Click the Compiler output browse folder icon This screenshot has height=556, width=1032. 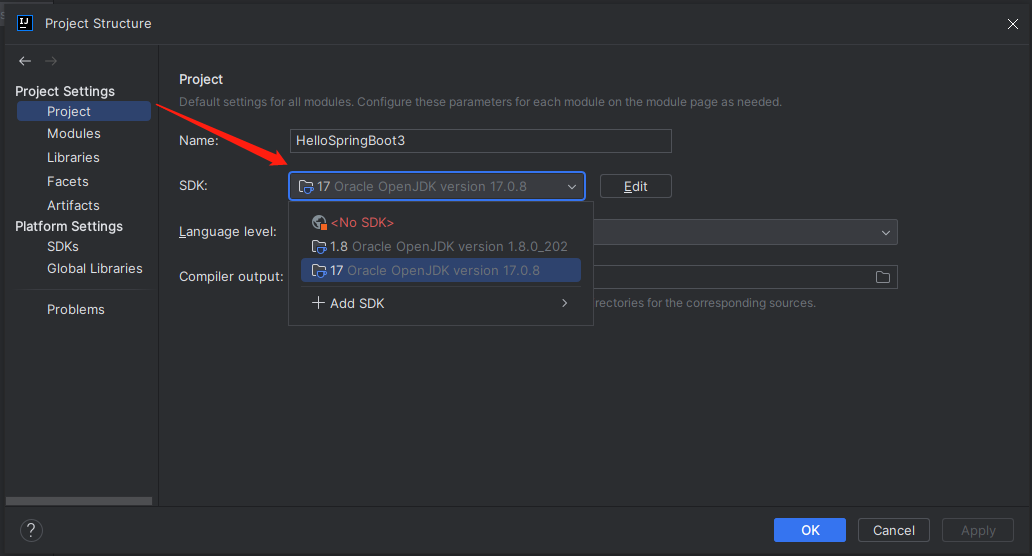coord(883,277)
